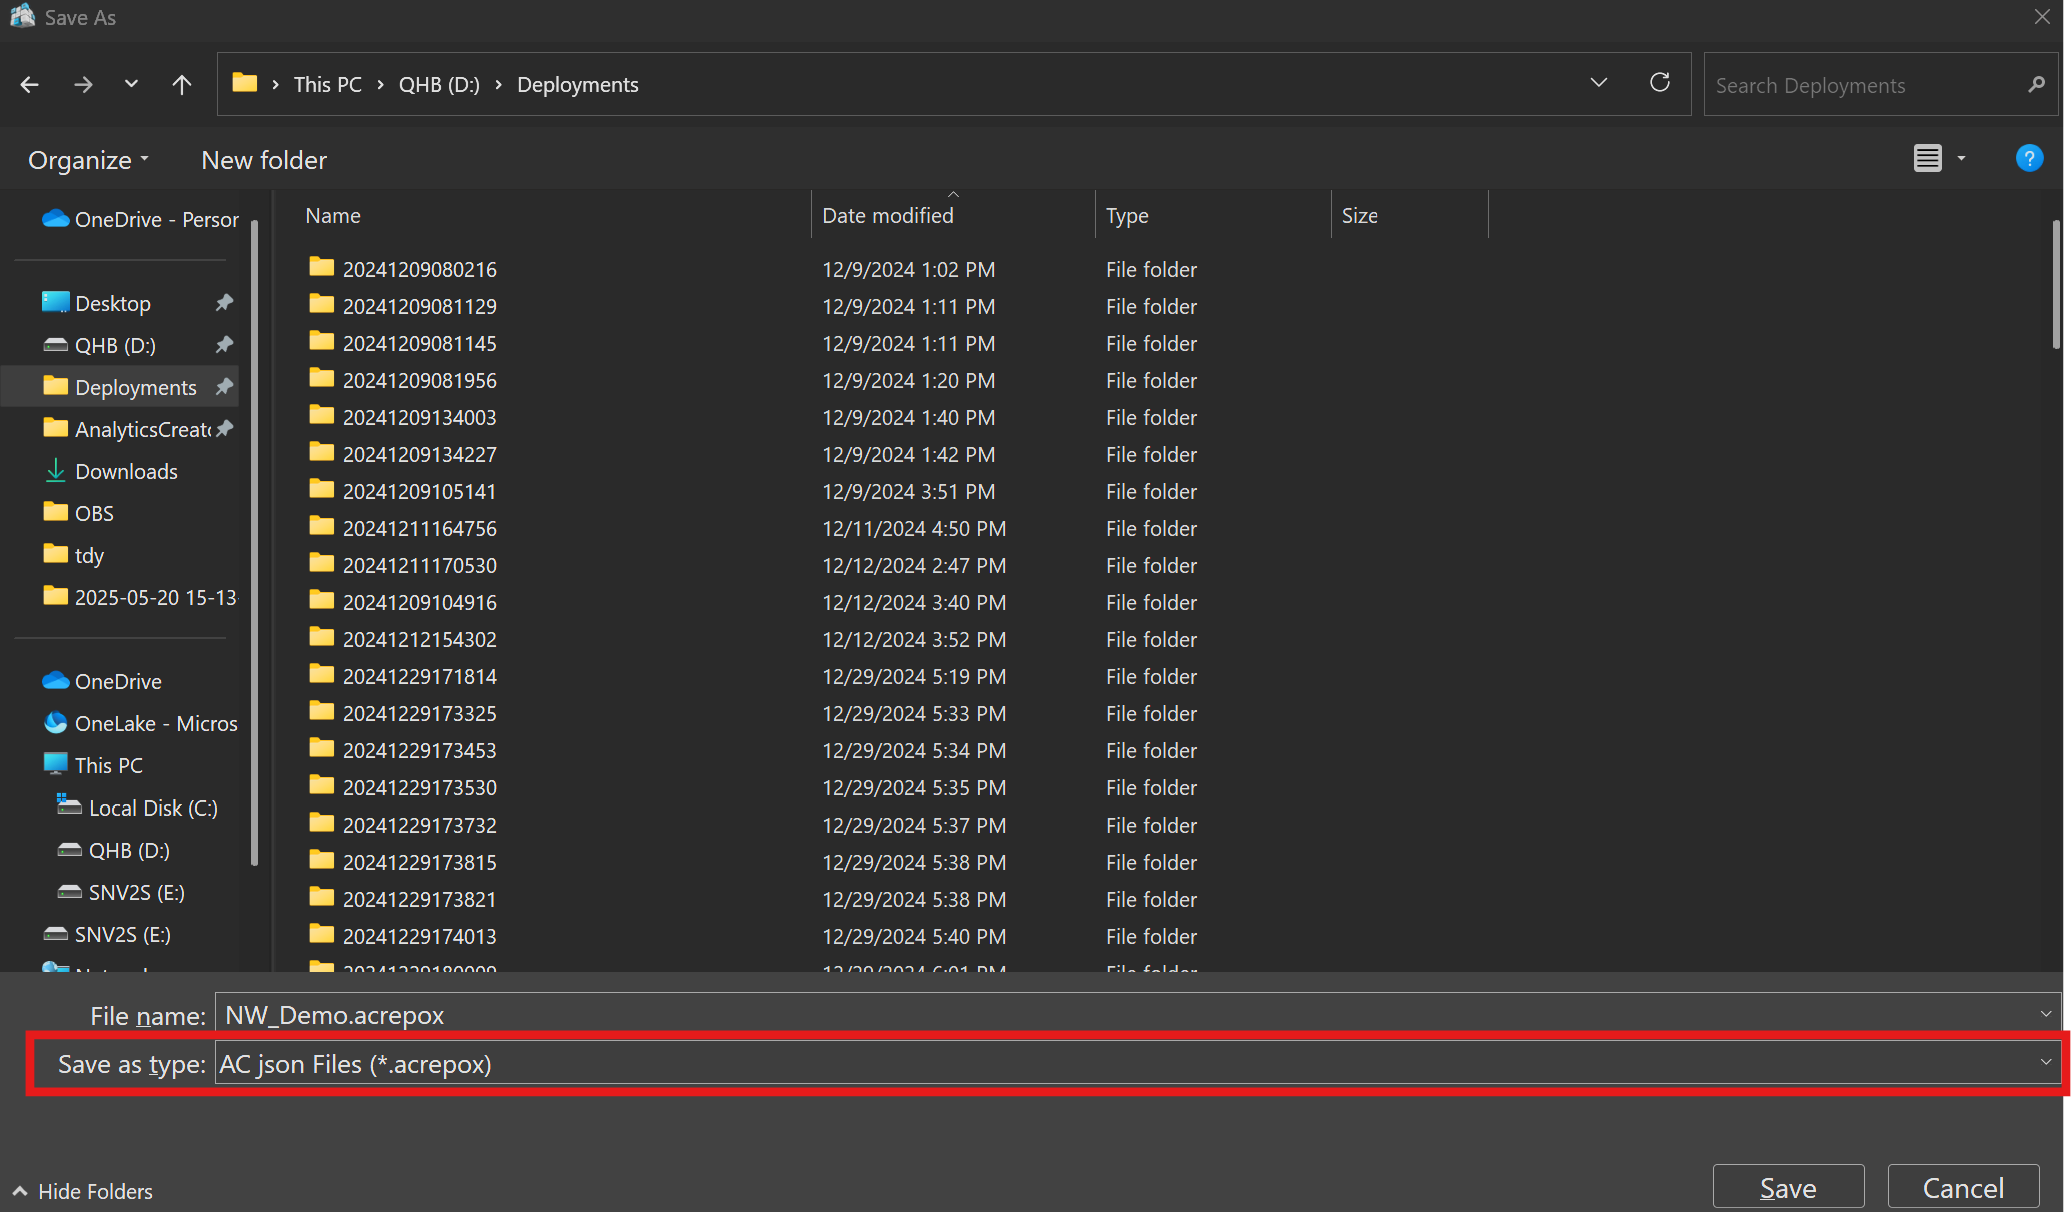Image resolution: width=2071 pixels, height=1212 pixels.
Task: Select folder 20241229173530
Action: (419, 787)
